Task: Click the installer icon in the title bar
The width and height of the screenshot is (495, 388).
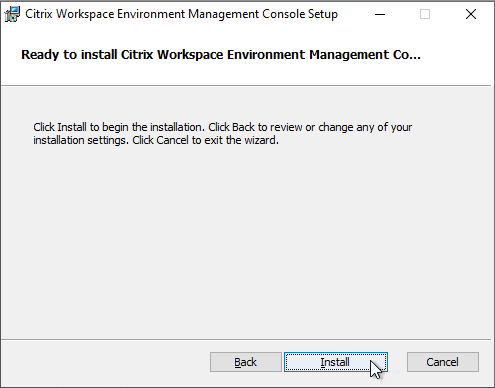Action: pyautogui.click(x=12, y=14)
